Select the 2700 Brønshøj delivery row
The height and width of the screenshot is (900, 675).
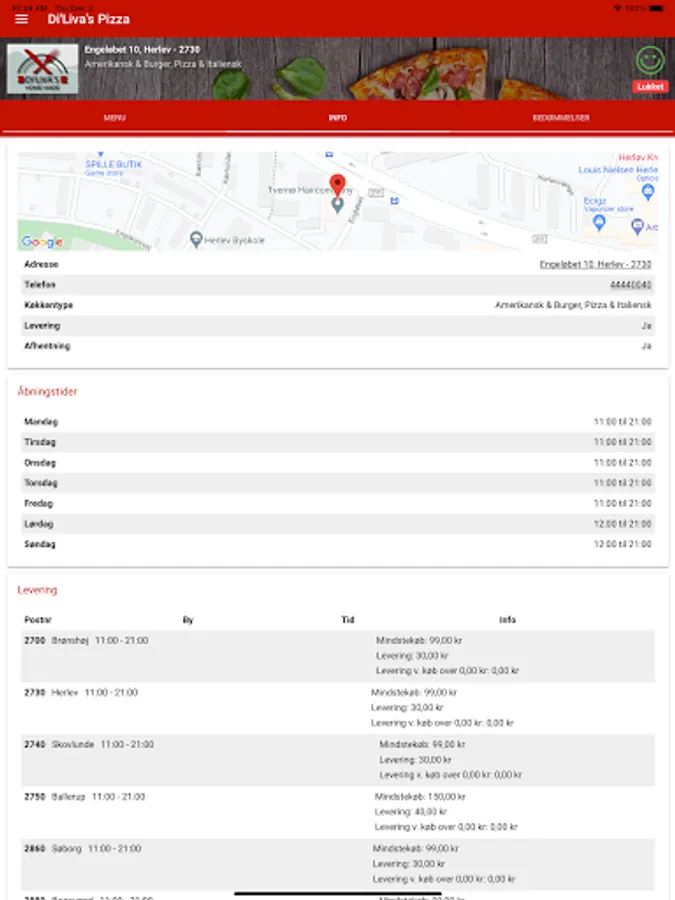coord(338,656)
